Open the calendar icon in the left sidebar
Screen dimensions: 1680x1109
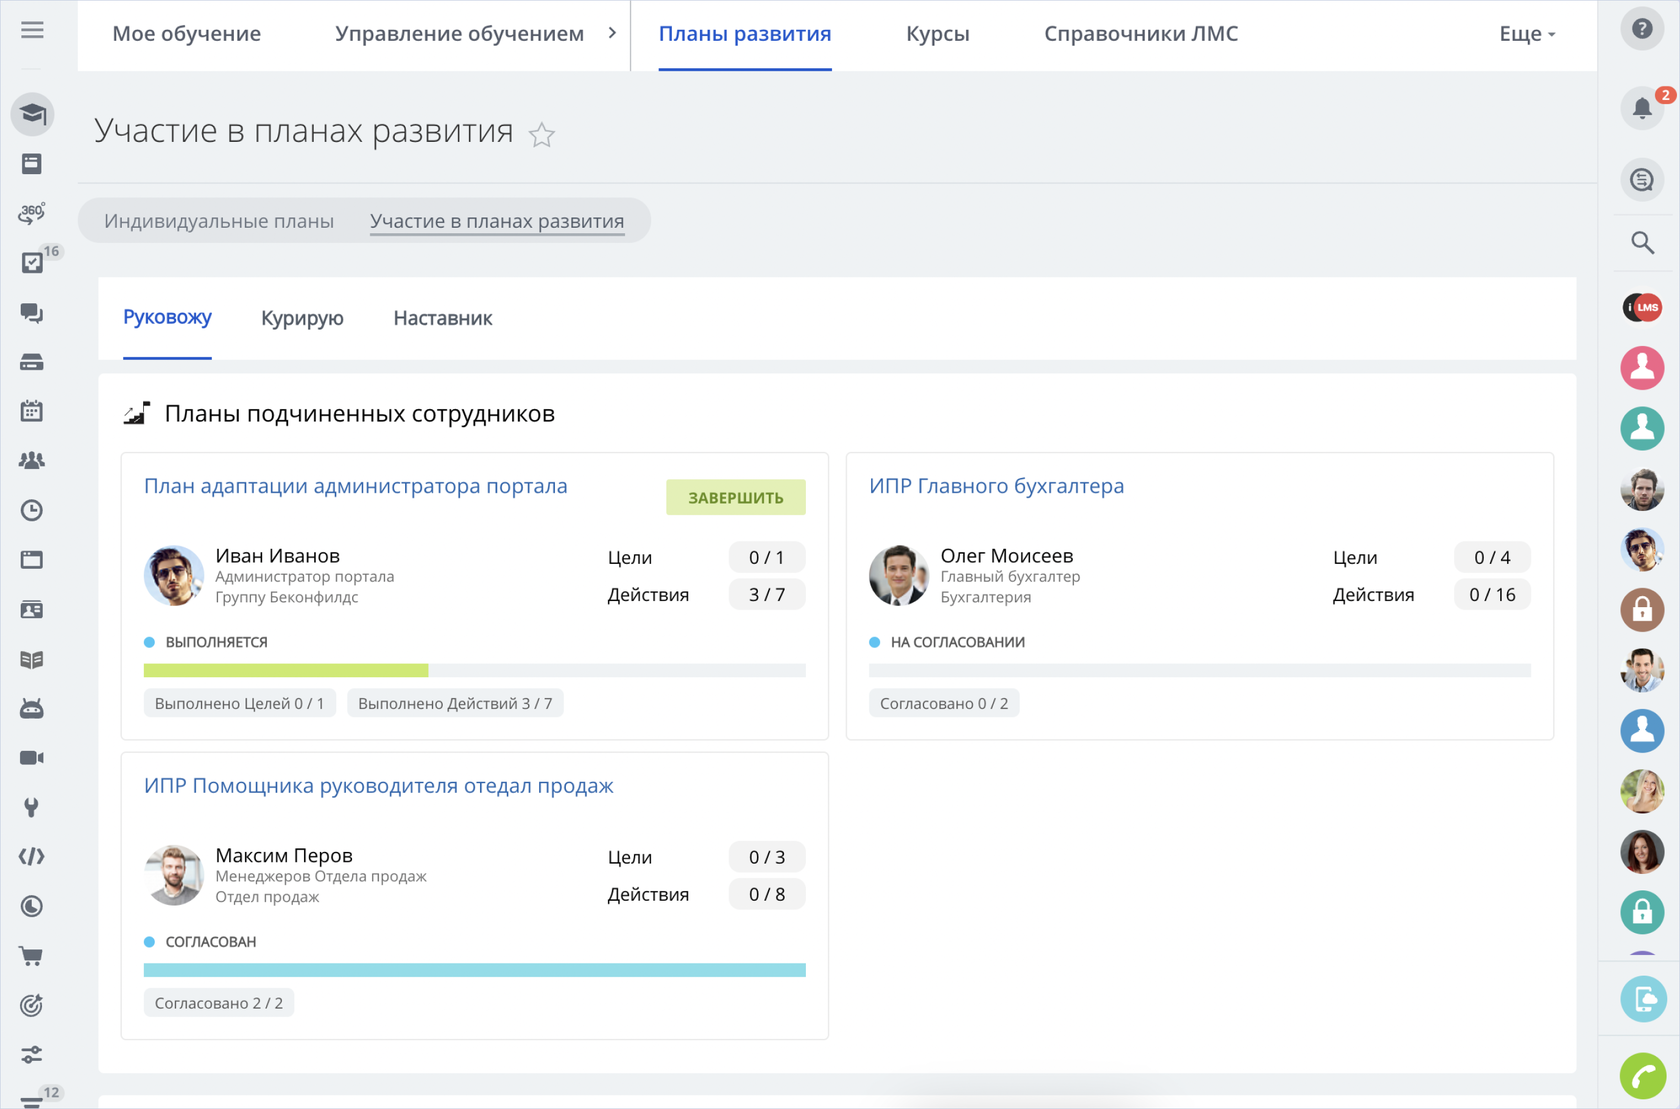31,411
